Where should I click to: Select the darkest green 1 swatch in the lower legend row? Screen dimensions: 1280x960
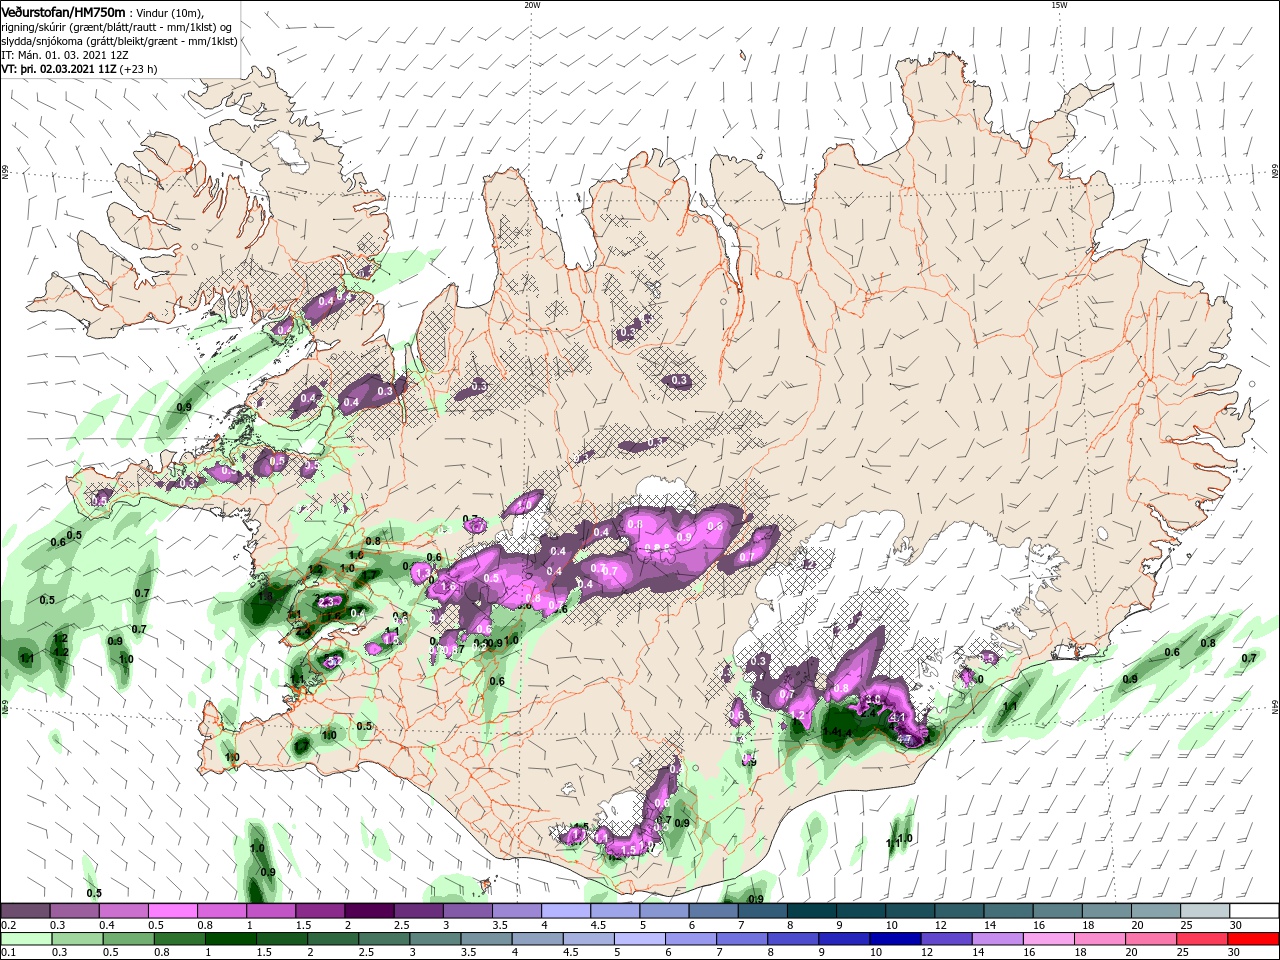(x=231, y=939)
